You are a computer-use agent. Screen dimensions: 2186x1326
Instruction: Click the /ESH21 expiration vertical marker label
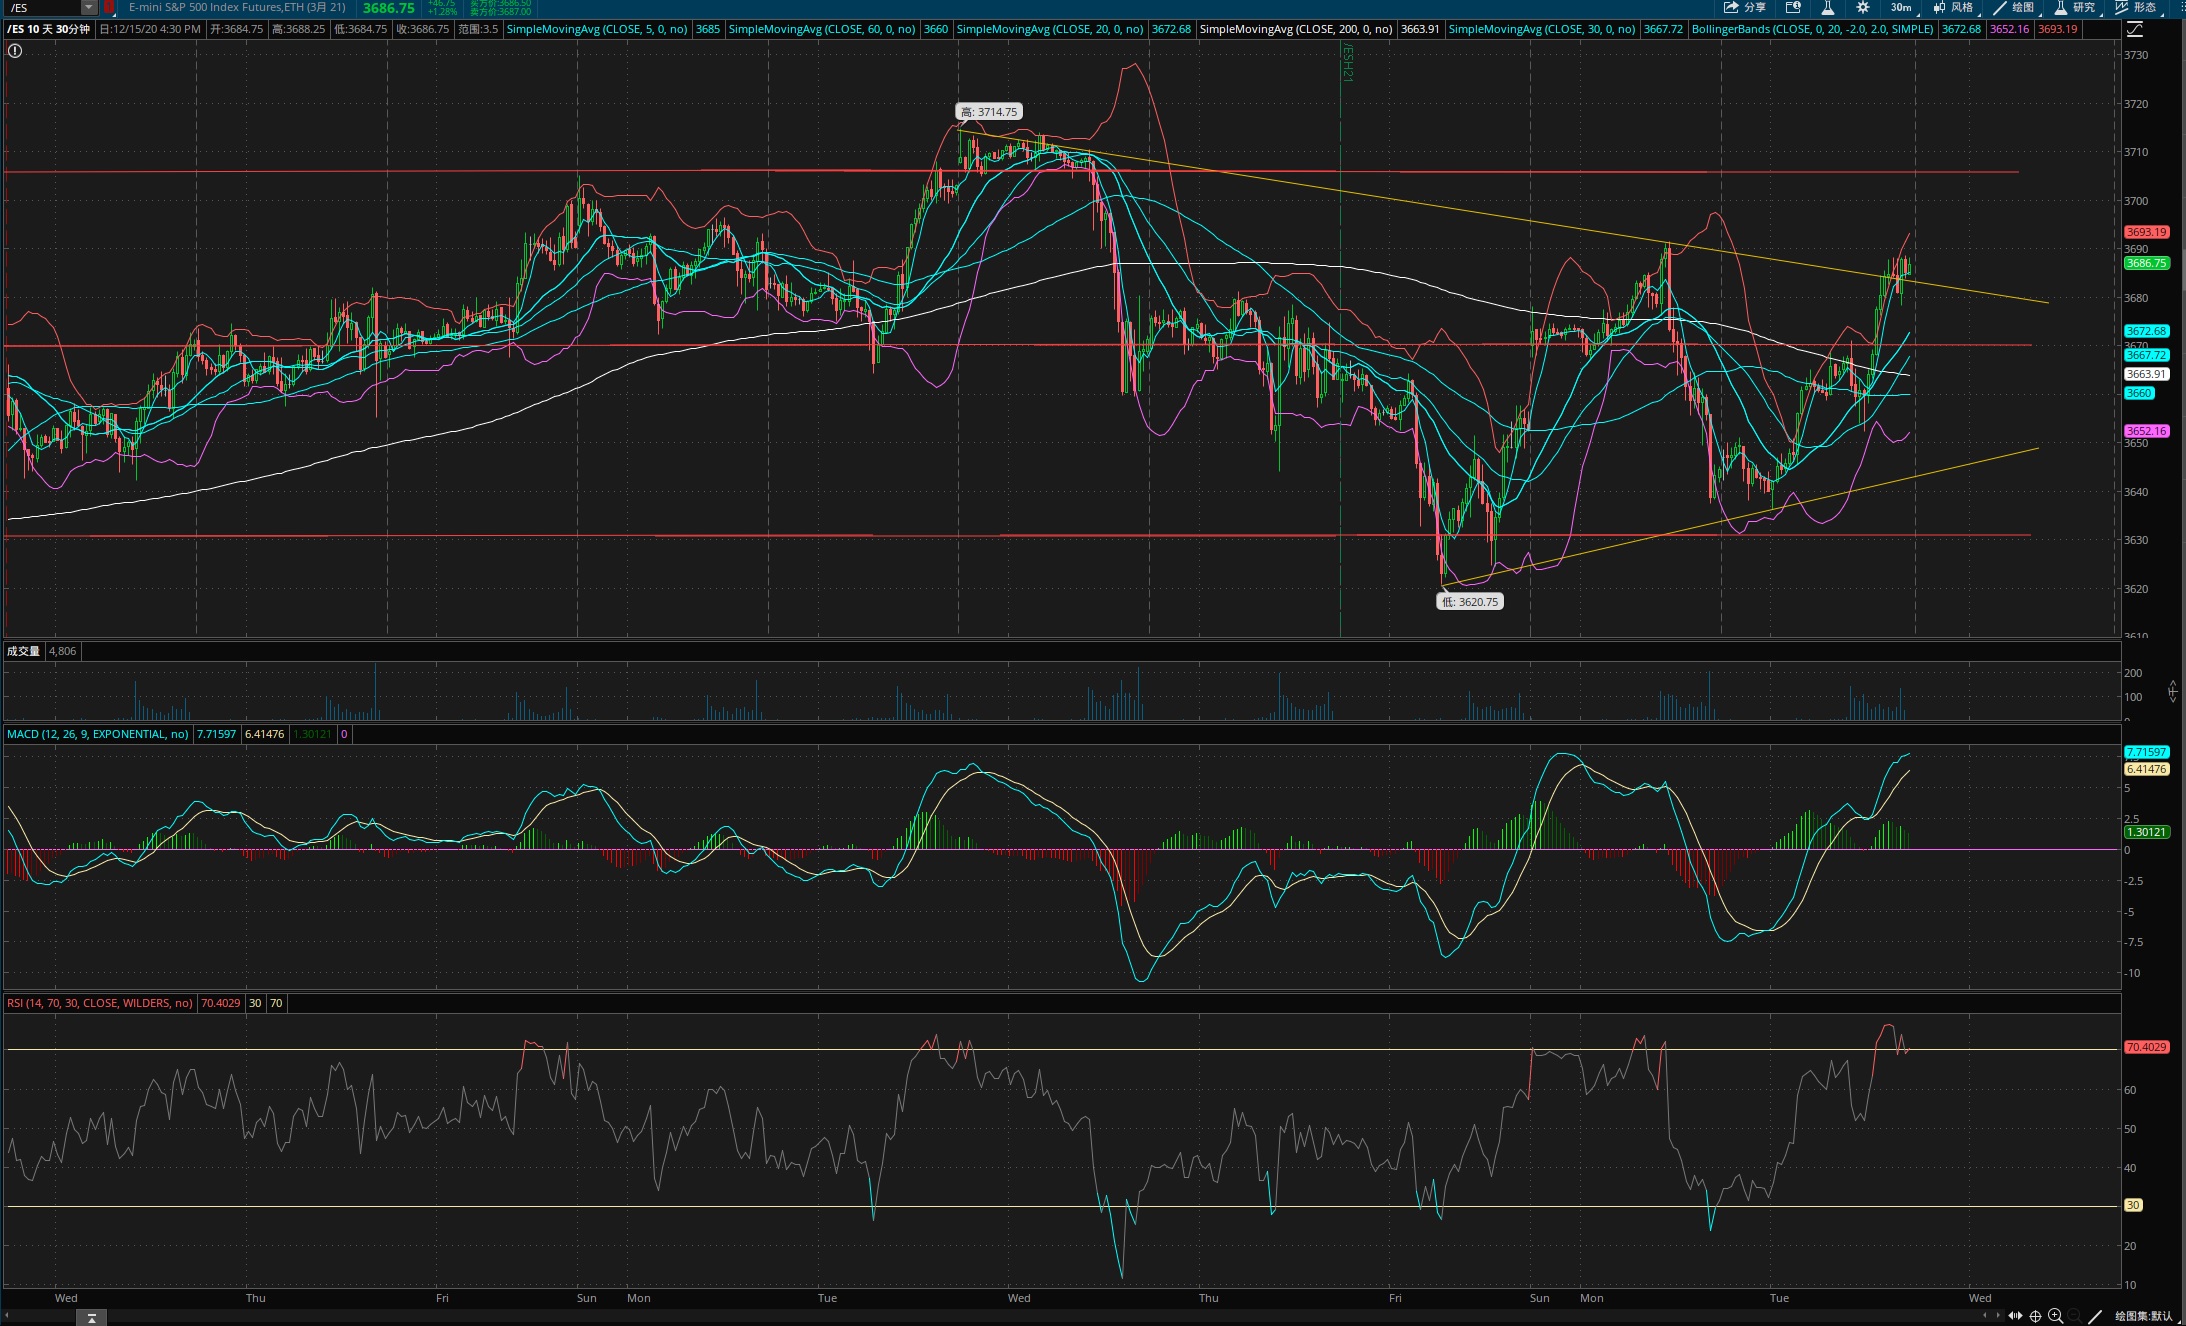1347,62
